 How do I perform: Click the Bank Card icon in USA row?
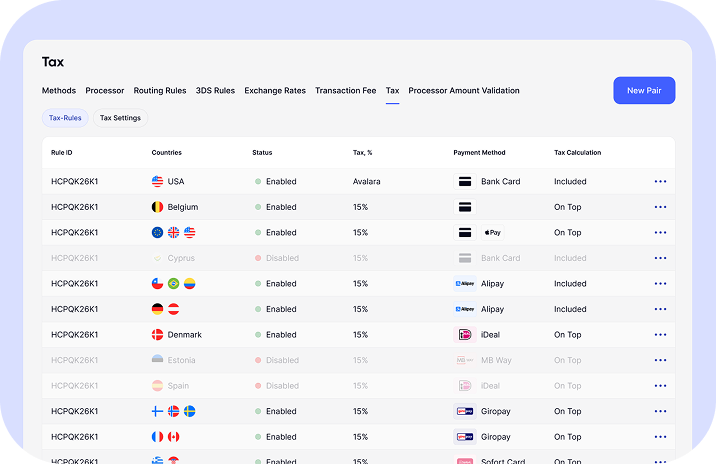pyautogui.click(x=465, y=181)
